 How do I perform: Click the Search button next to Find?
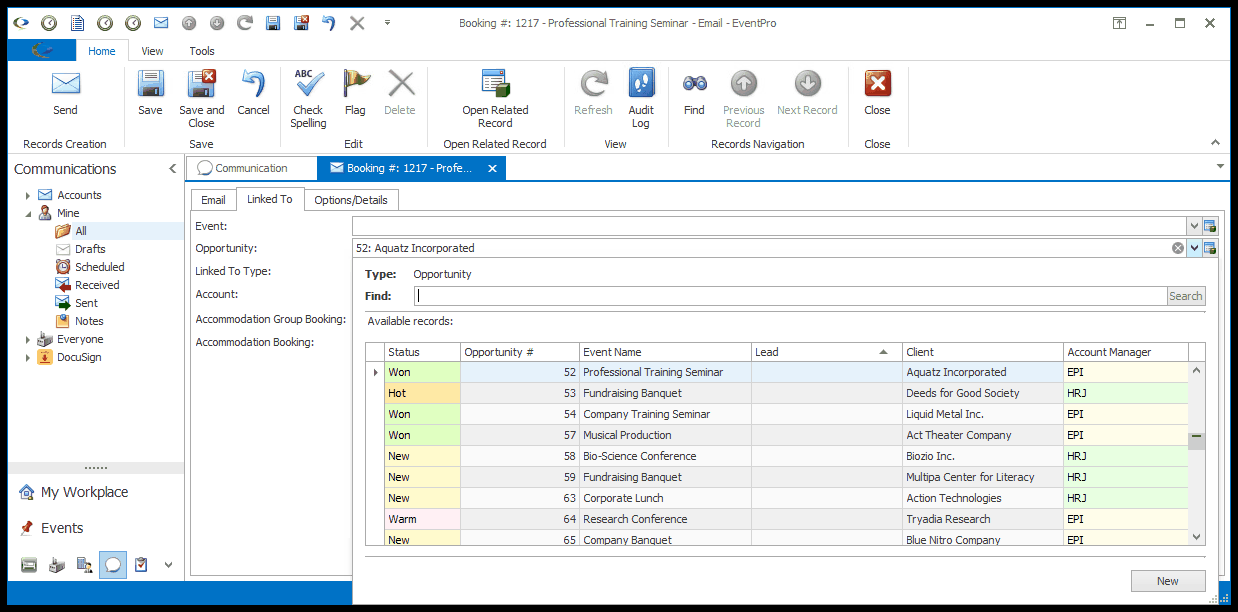point(1186,296)
